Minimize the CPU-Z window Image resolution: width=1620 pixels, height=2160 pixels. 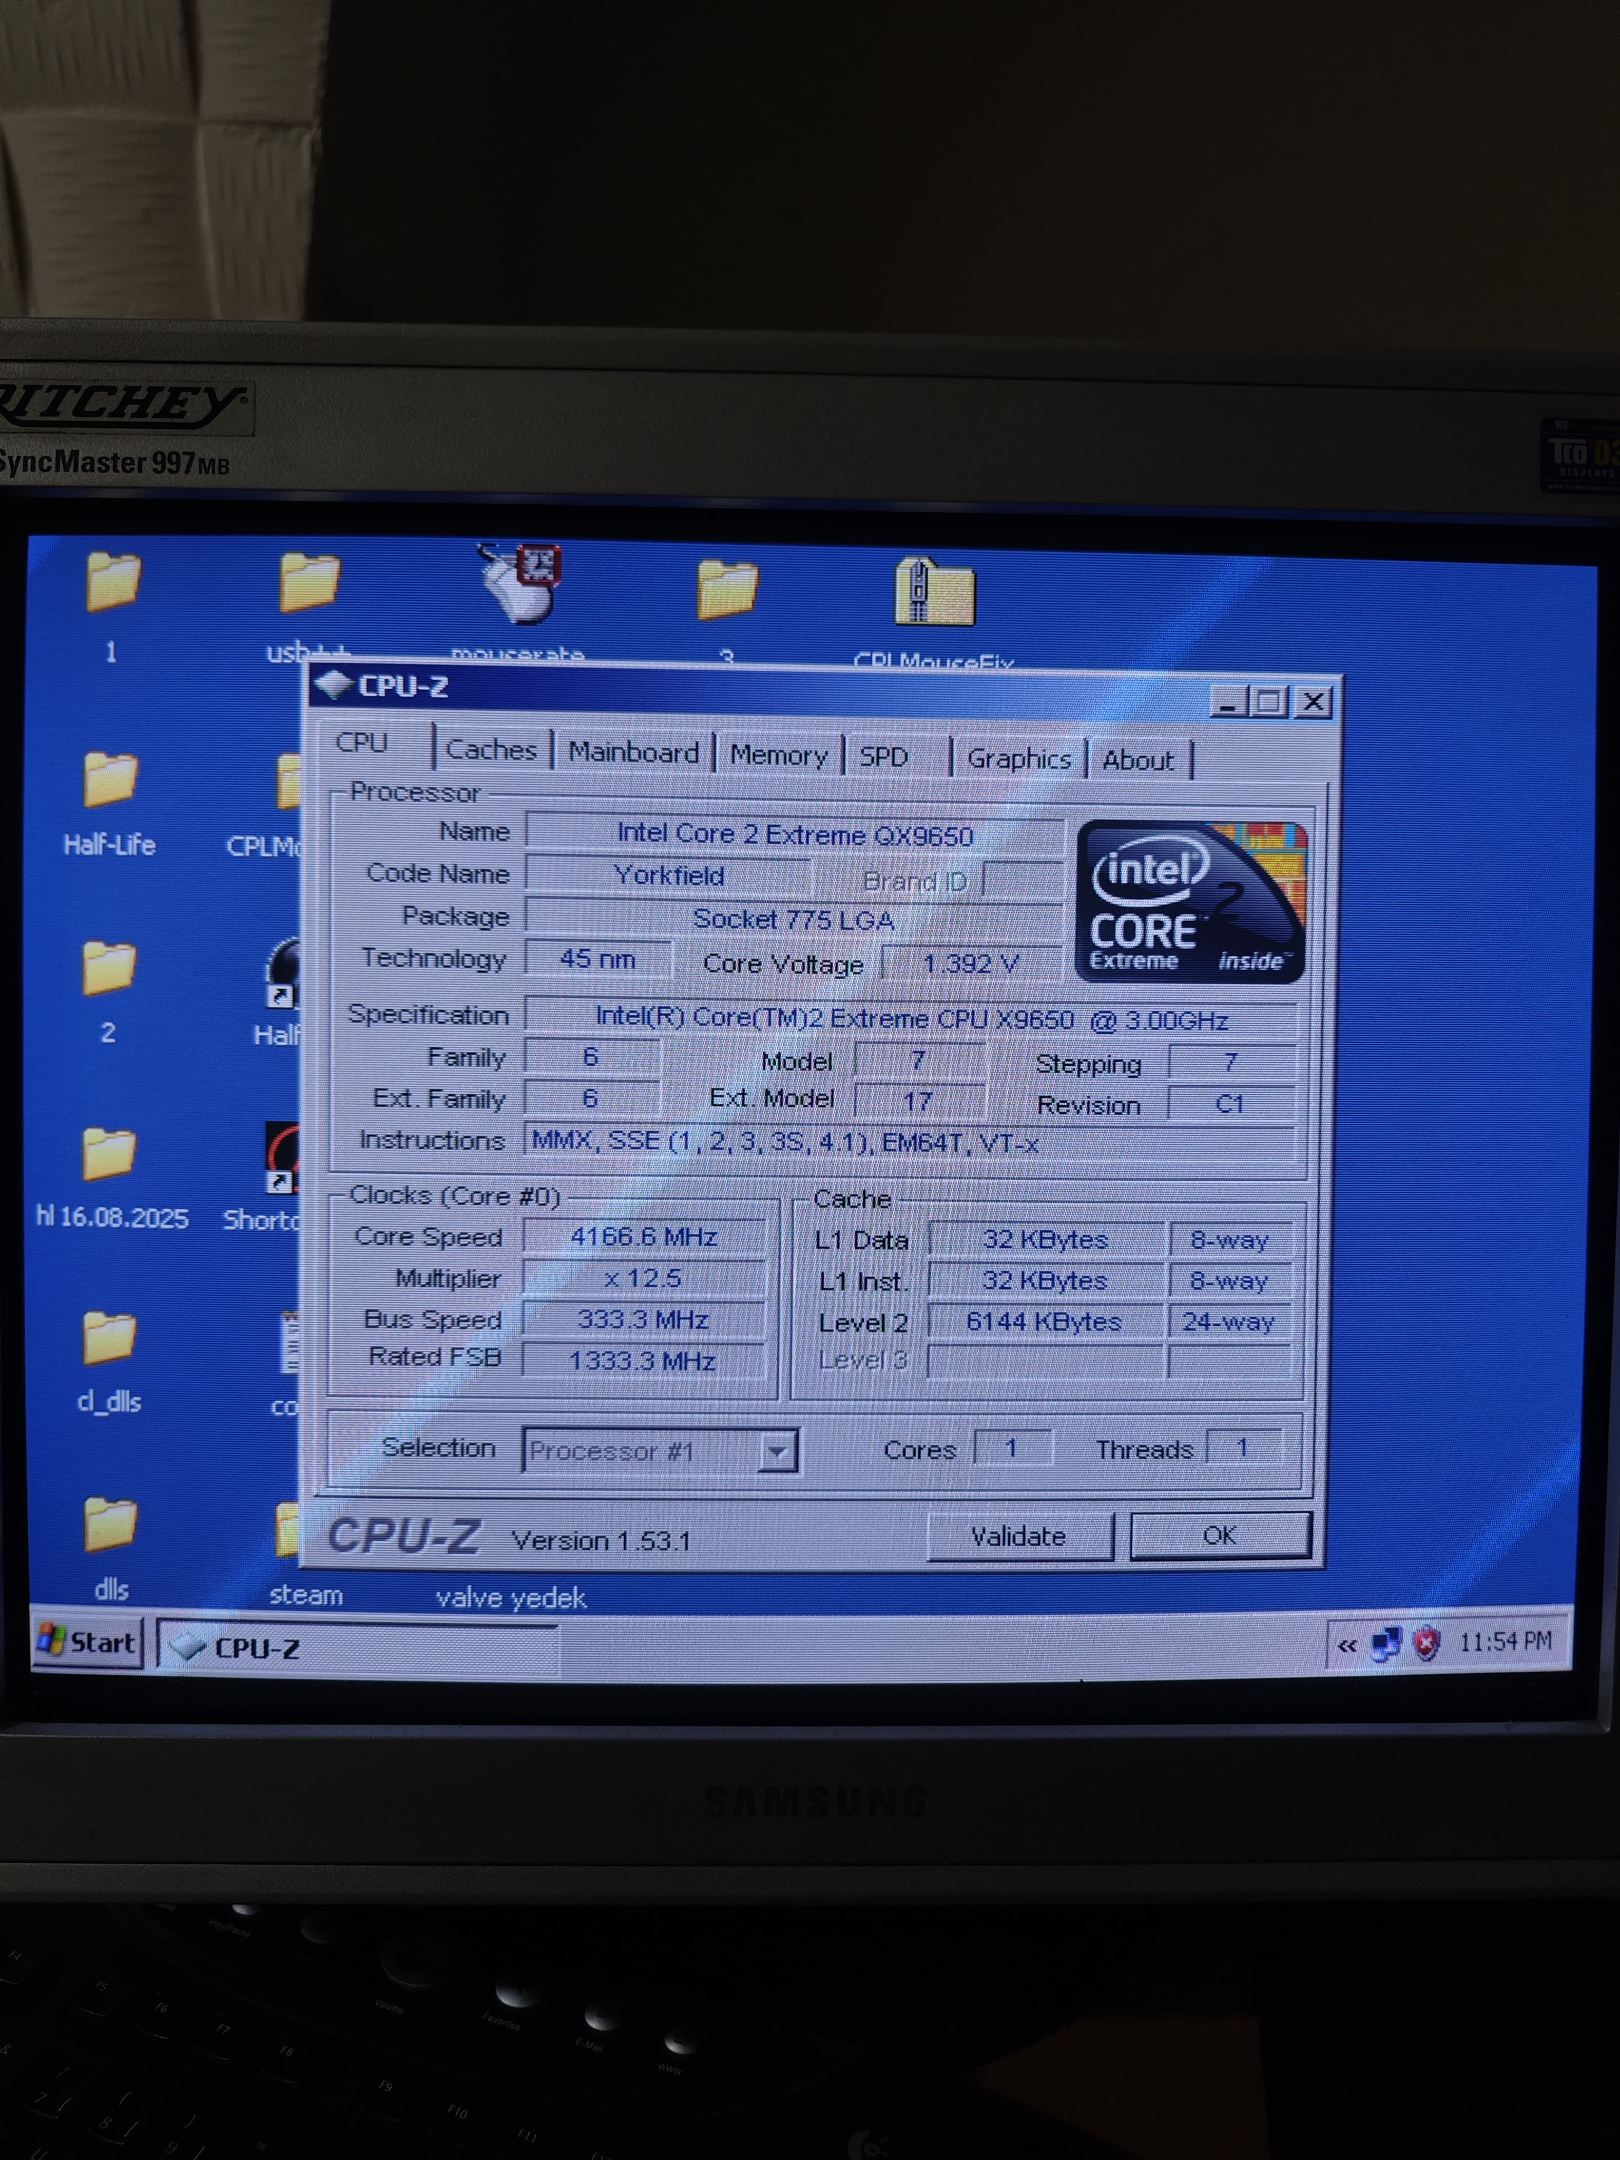pyautogui.click(x=1229, y=703)
